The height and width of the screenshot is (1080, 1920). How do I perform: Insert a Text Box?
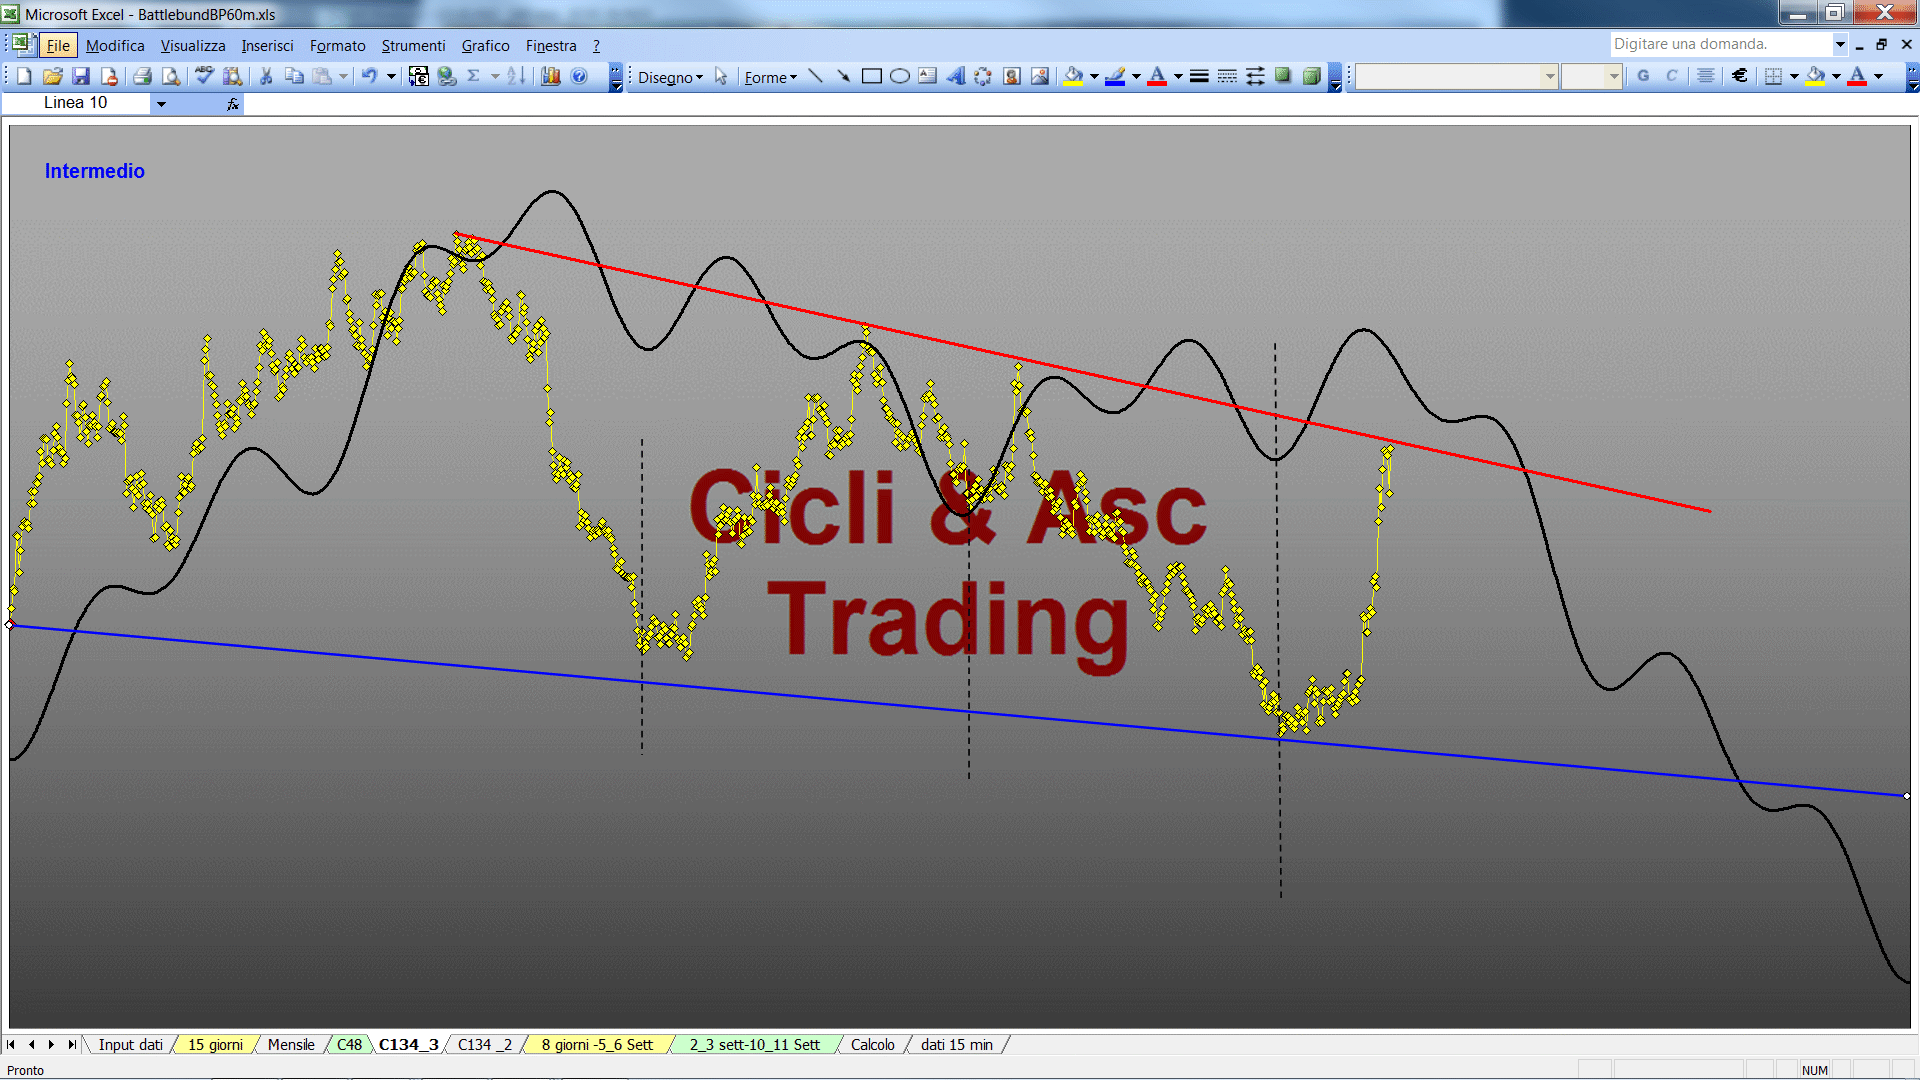click(928, 76)
